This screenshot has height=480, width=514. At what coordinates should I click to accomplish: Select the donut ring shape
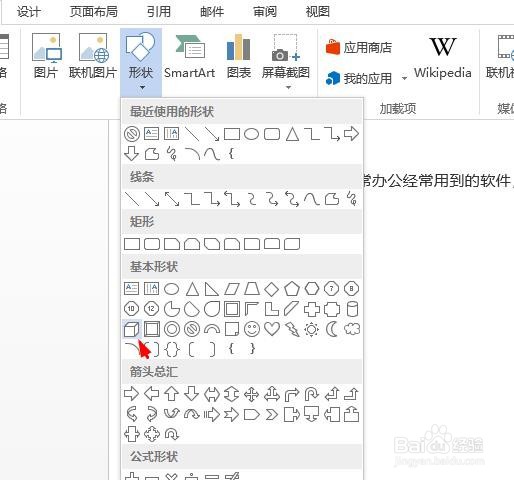coord(172,329)
